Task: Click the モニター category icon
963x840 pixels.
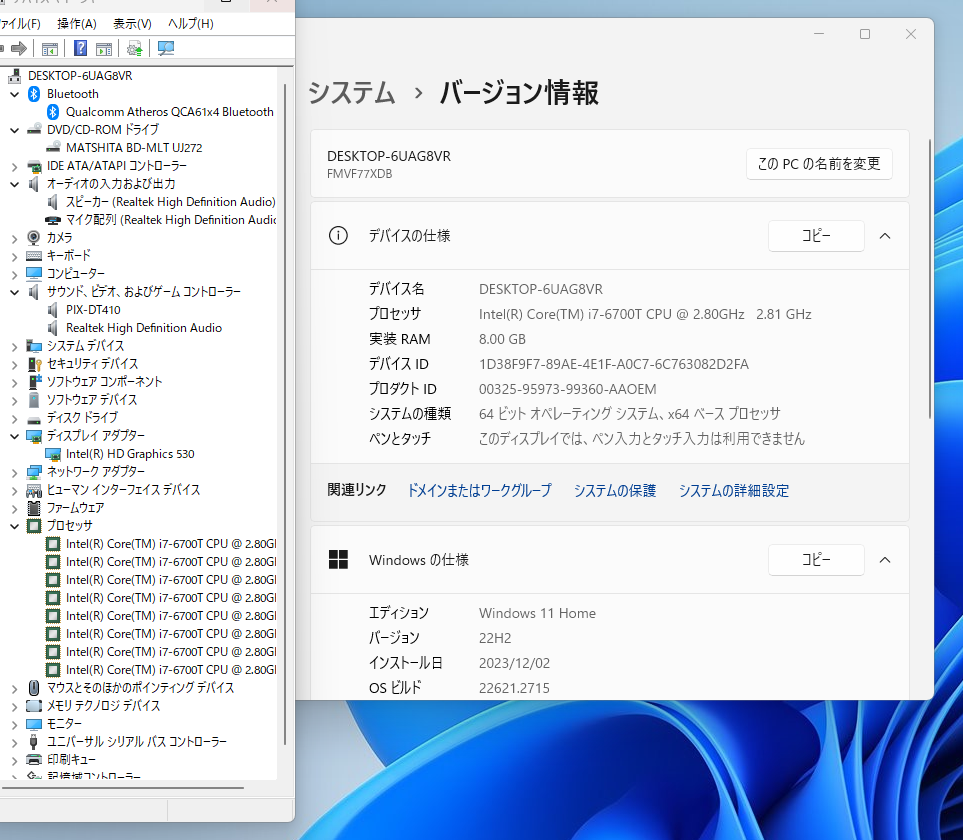Action: [34, 723]
